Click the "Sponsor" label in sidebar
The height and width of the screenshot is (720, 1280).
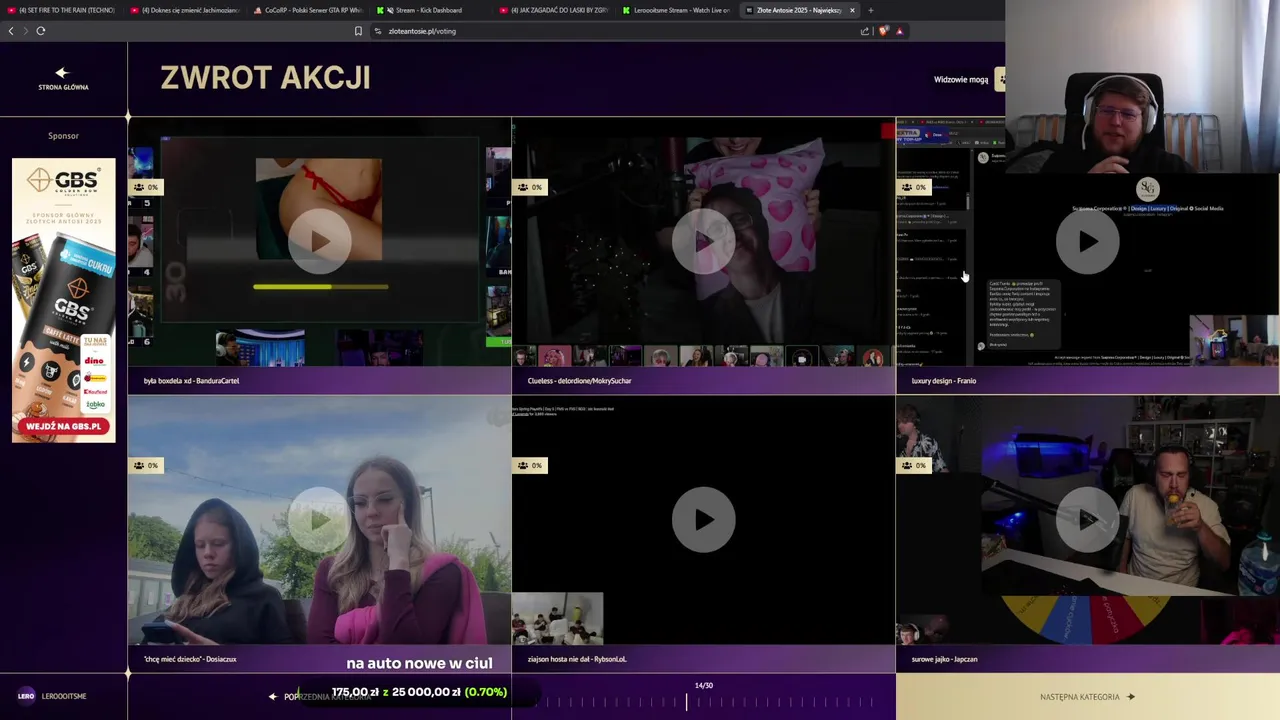pyautogui.click(x=63, y=136)
